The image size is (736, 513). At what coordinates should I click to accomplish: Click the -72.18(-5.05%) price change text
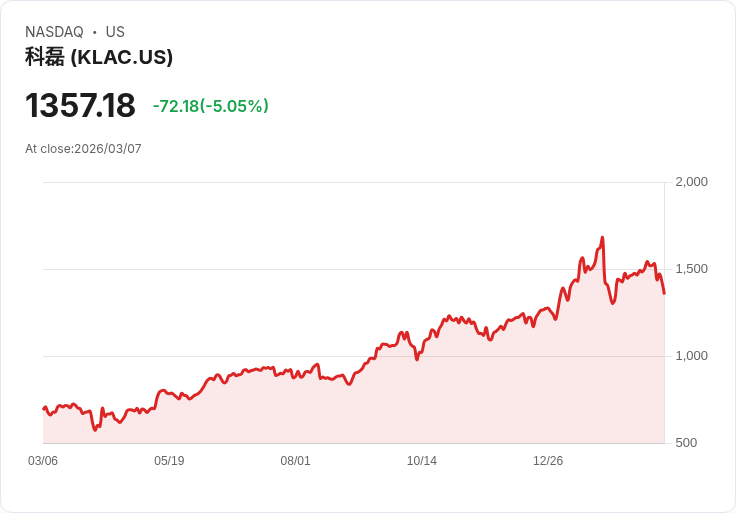(x=211, y=106)
